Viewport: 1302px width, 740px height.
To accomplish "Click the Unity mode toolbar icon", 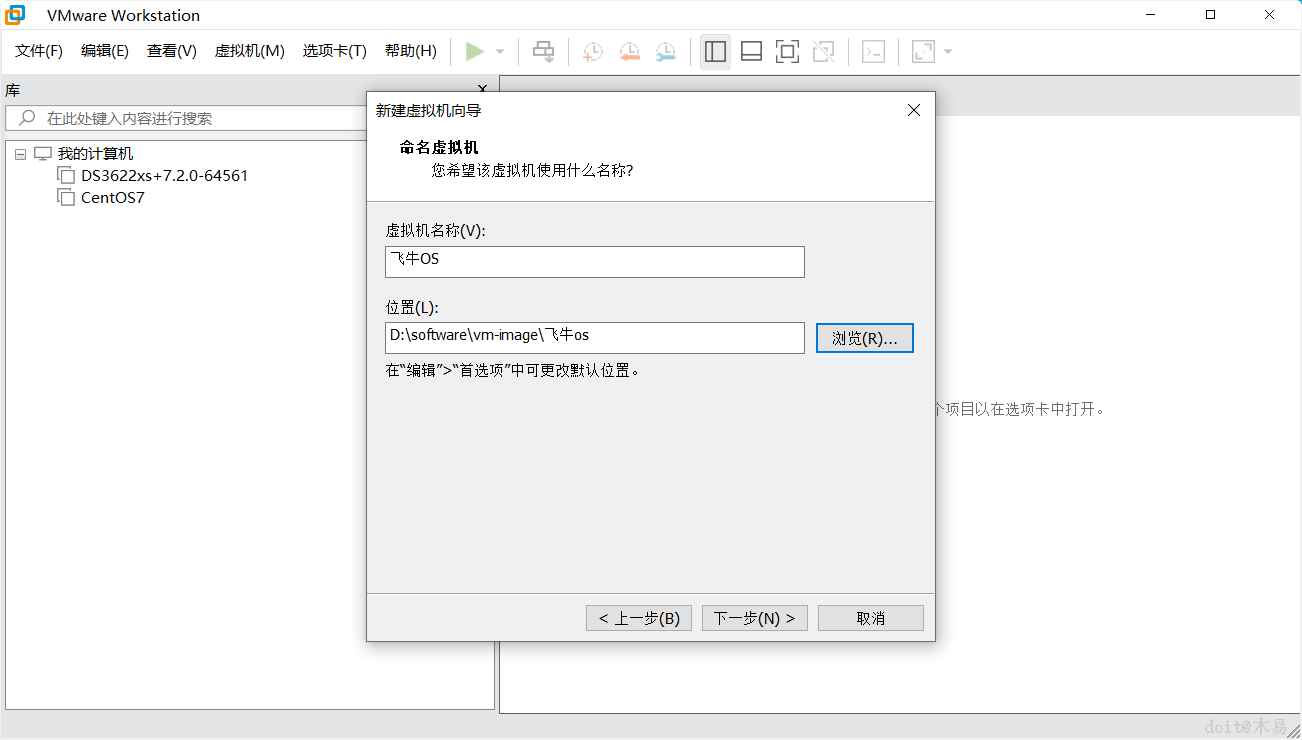I will [x=823, y=50].
